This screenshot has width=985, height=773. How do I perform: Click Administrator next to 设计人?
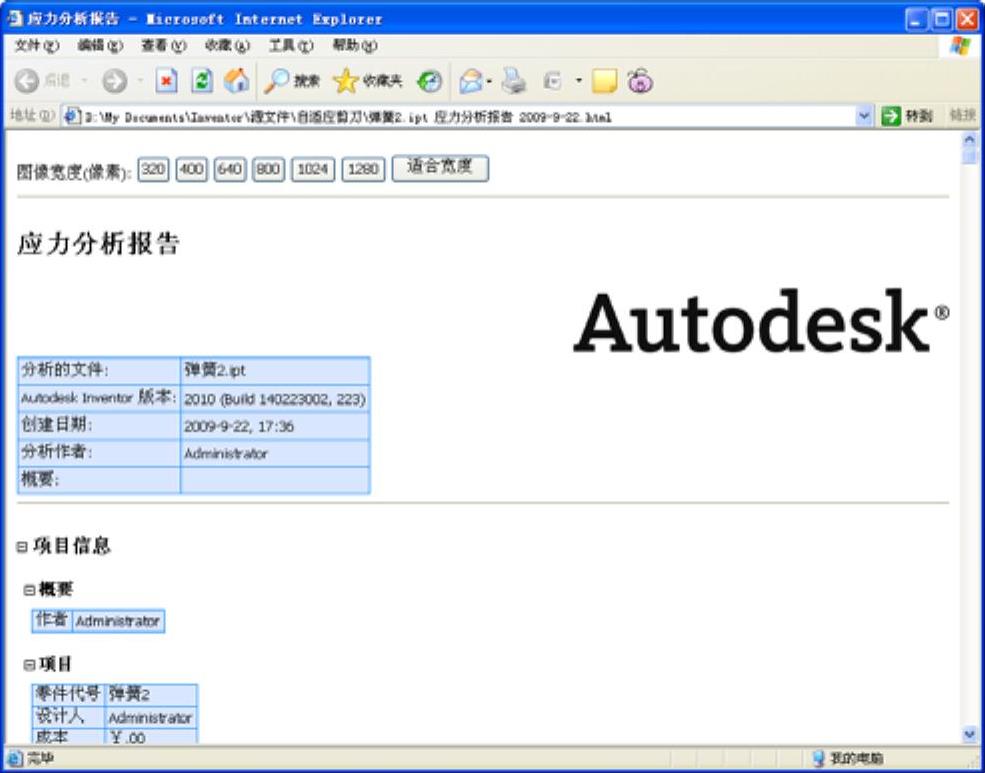coord(151,717)
